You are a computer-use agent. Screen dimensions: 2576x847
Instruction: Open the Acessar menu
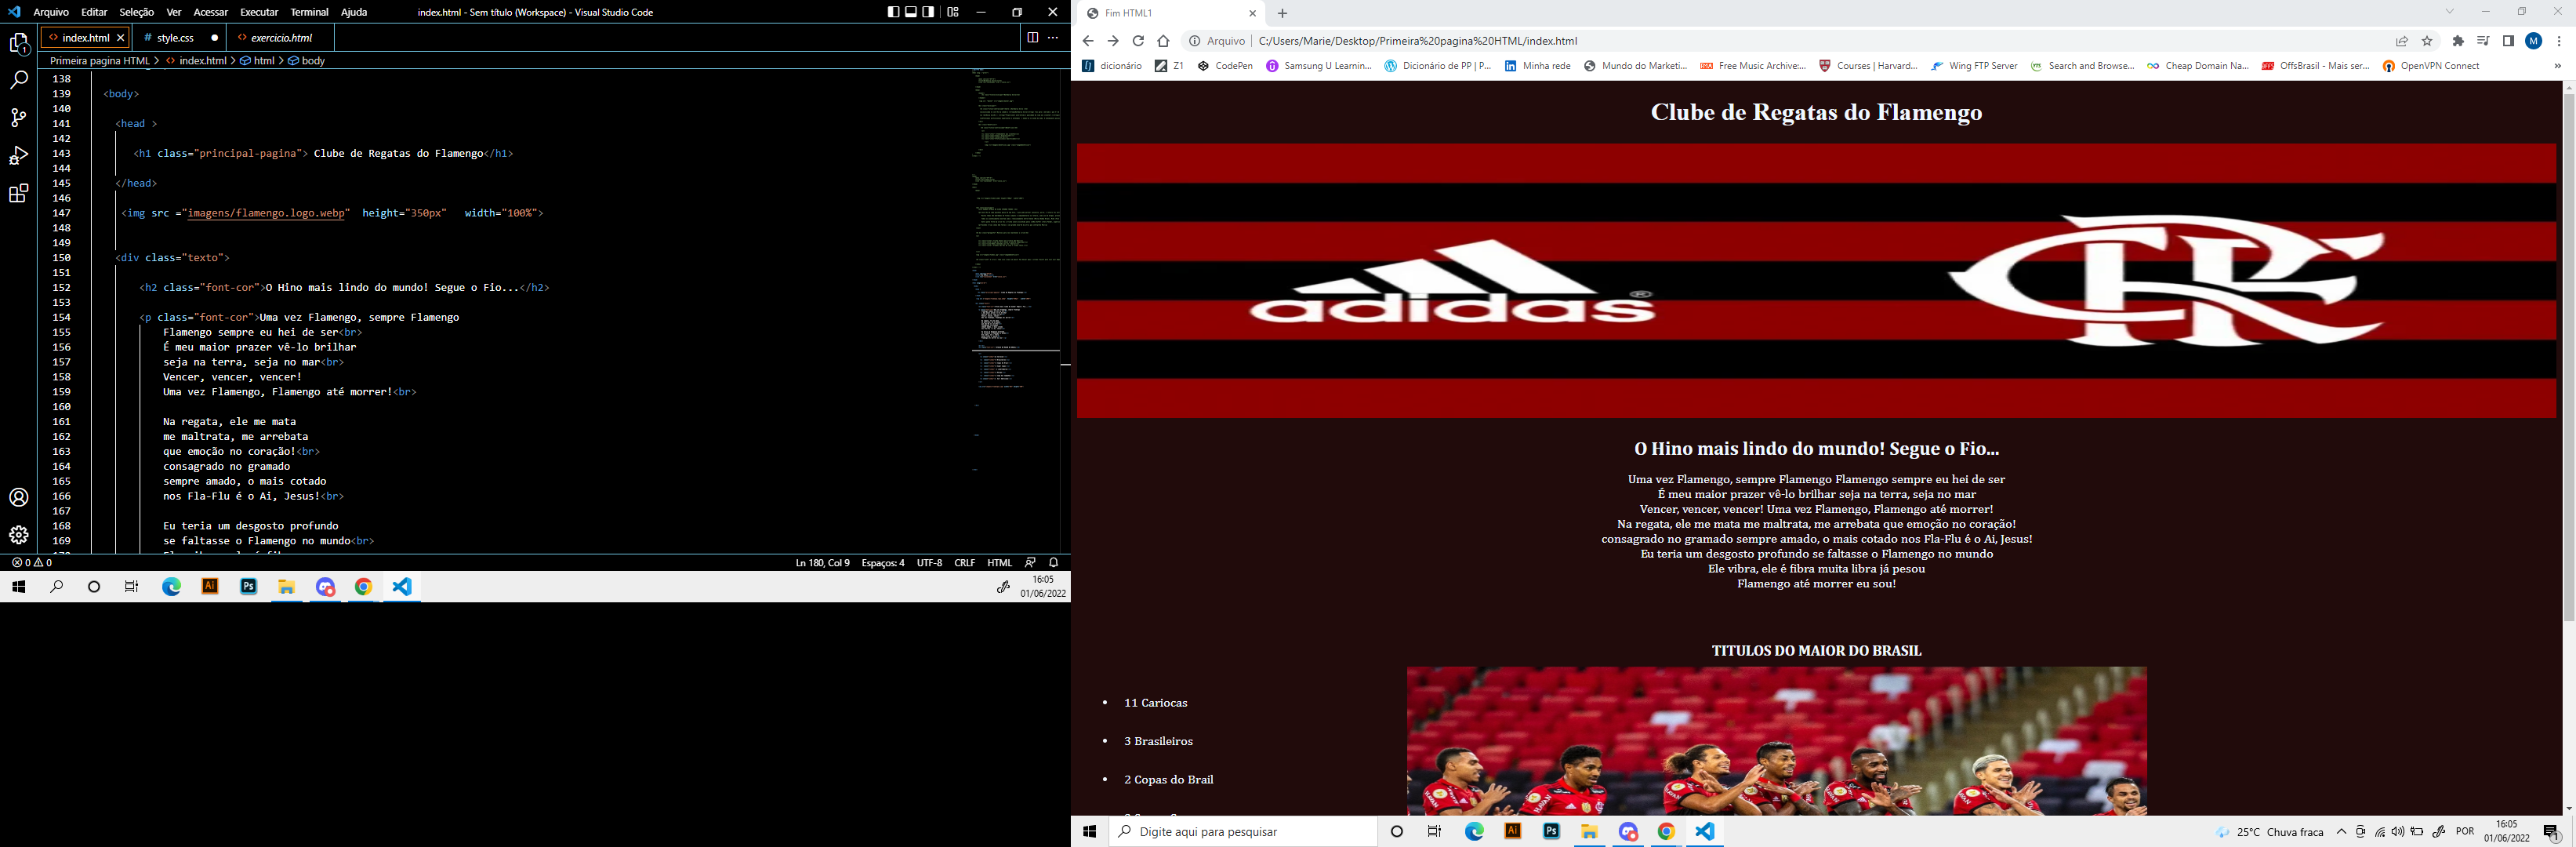[211, 12]
